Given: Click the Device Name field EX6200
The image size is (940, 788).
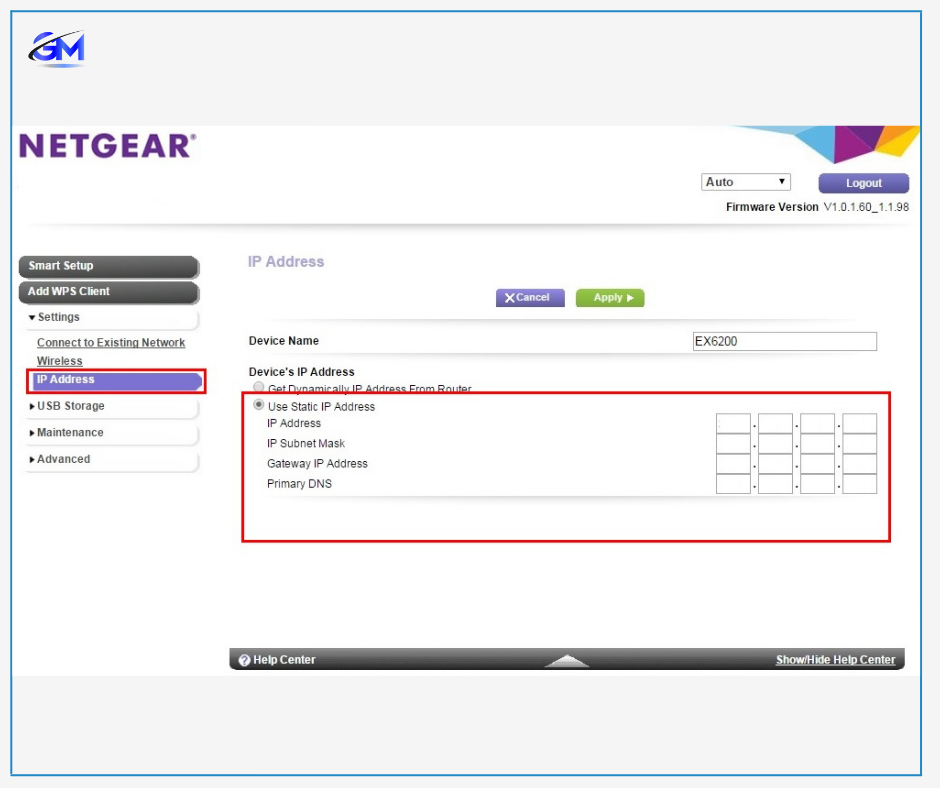Looking at the screenshot, I should 784,341.
